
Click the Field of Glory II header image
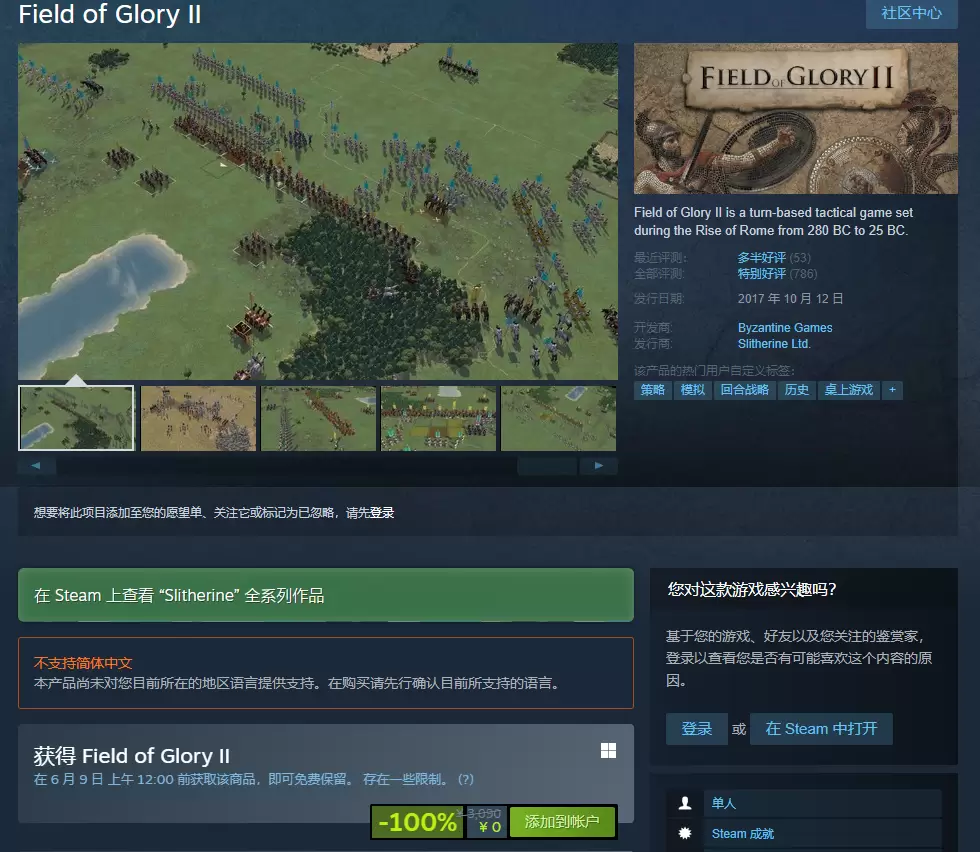796,118
